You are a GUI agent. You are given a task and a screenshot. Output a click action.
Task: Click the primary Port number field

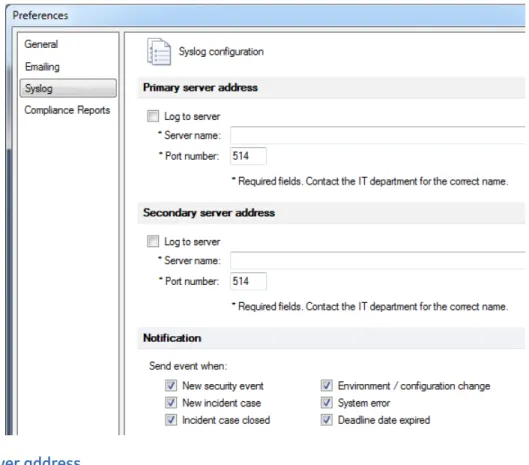point(248,156)
